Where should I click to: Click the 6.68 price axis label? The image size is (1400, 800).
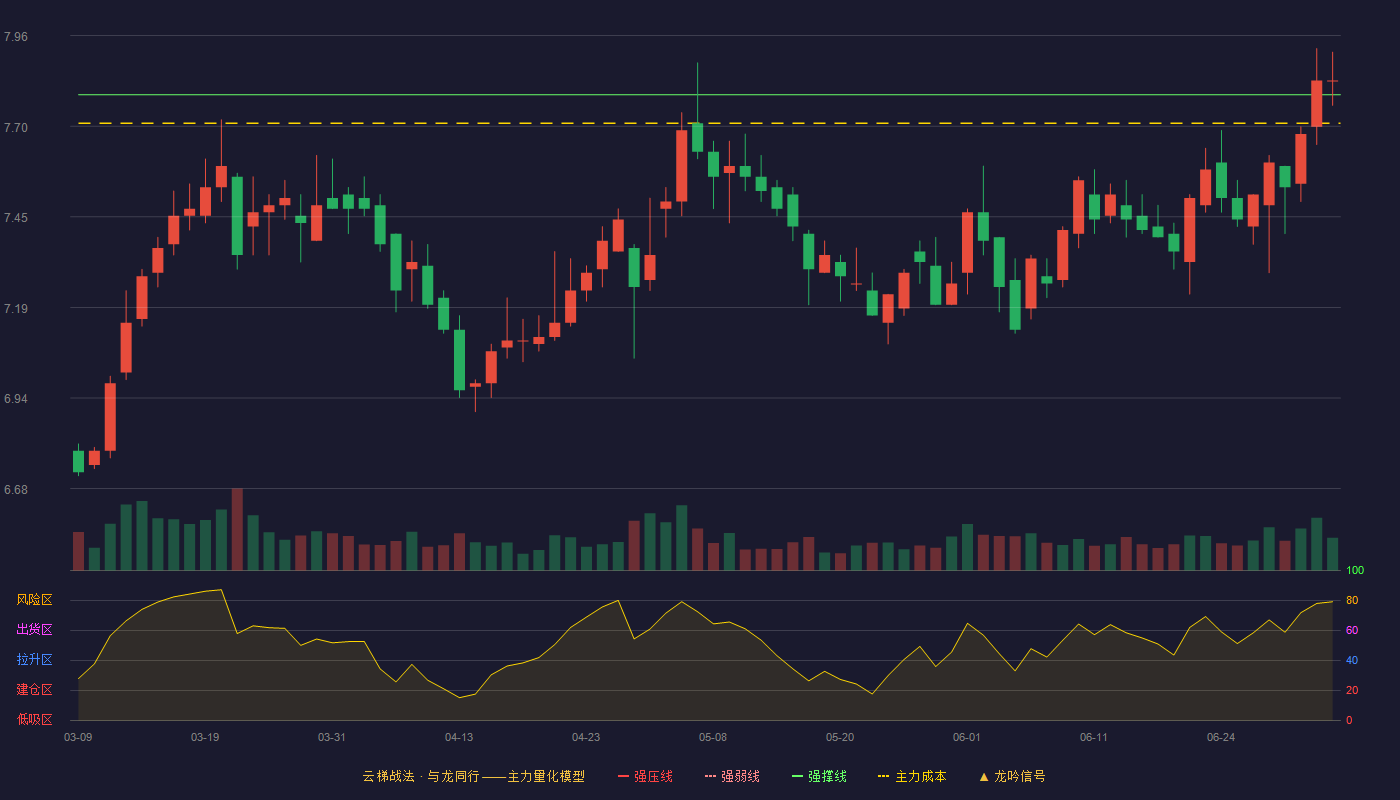tap(16, 490)
